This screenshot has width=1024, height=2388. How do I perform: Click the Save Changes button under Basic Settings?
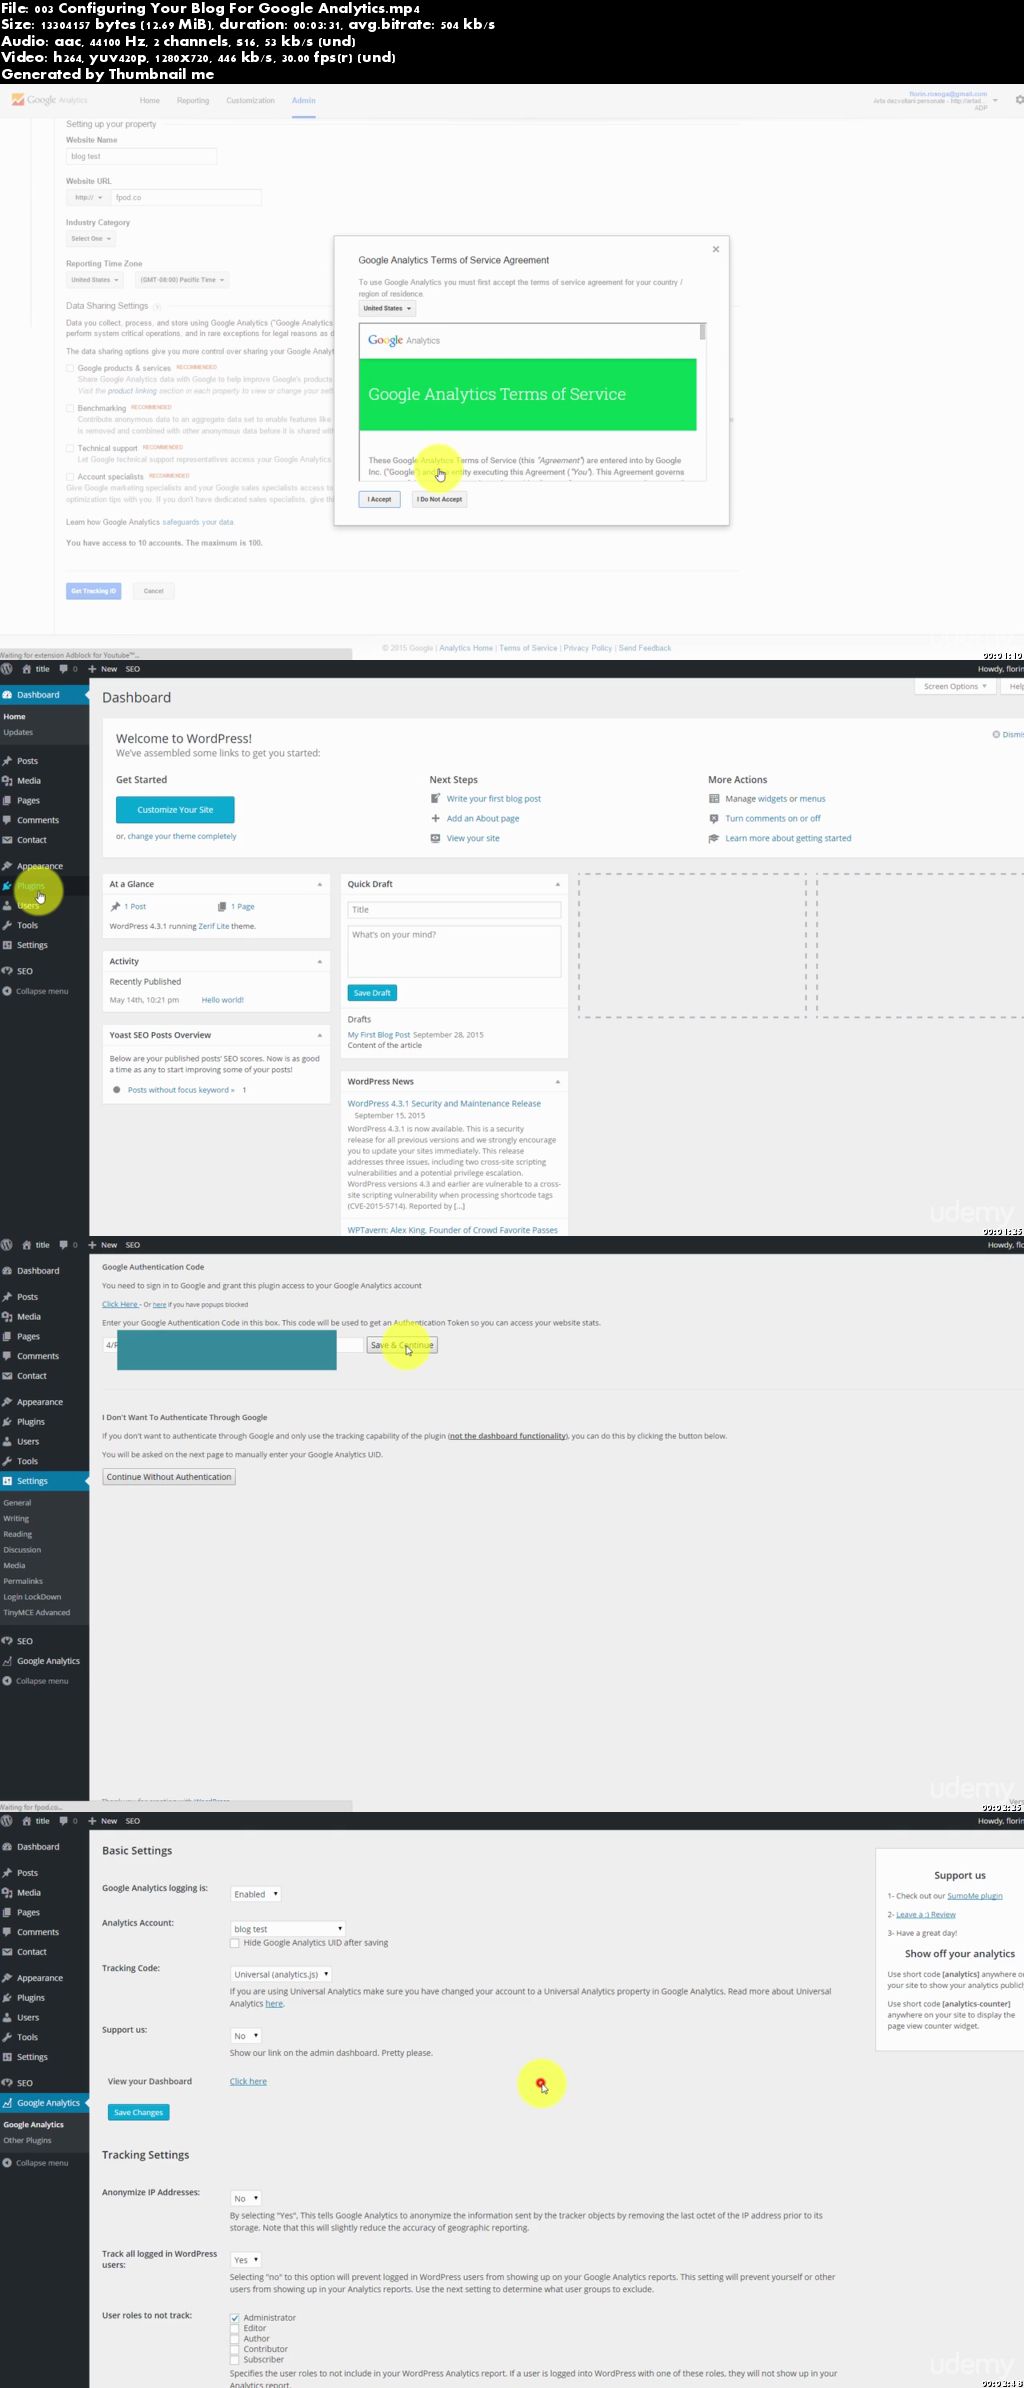click(x=139, y=2113)
